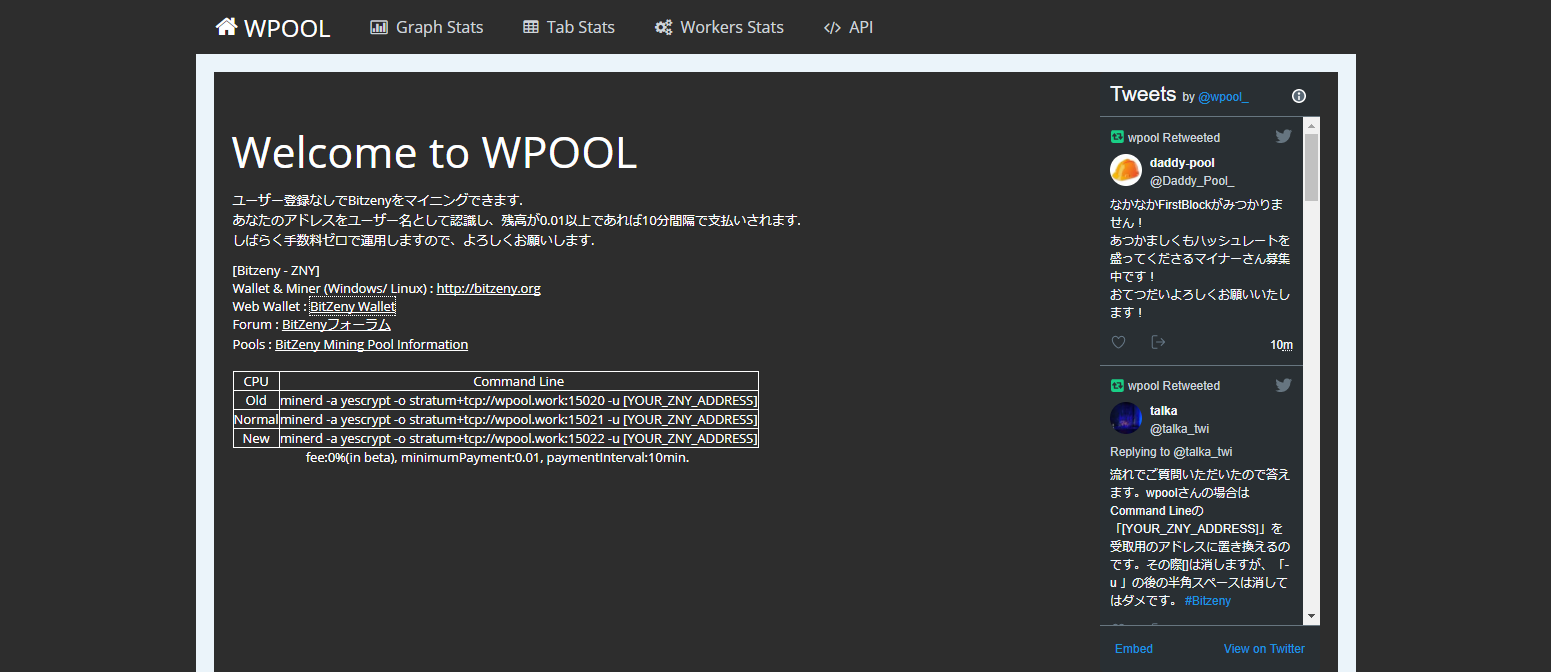Viewport: 1551px width, 672px height.
Task: Click the fee and minimumPayment note
Action: tap(497, 457)
